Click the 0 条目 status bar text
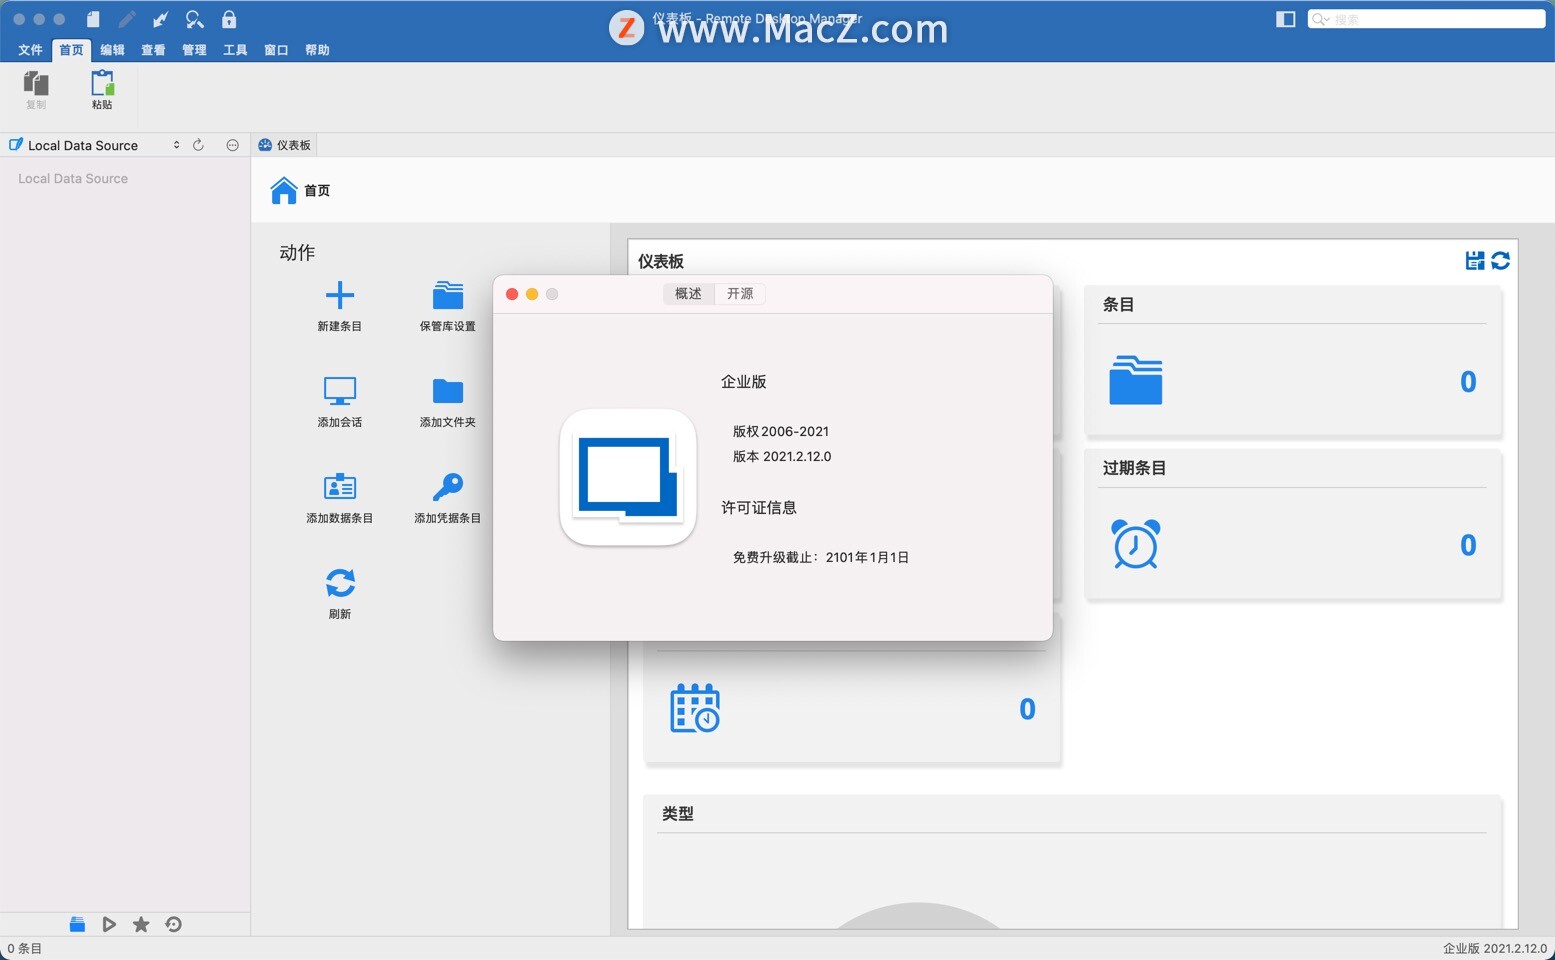1555x960 pixels. (25, 948)
